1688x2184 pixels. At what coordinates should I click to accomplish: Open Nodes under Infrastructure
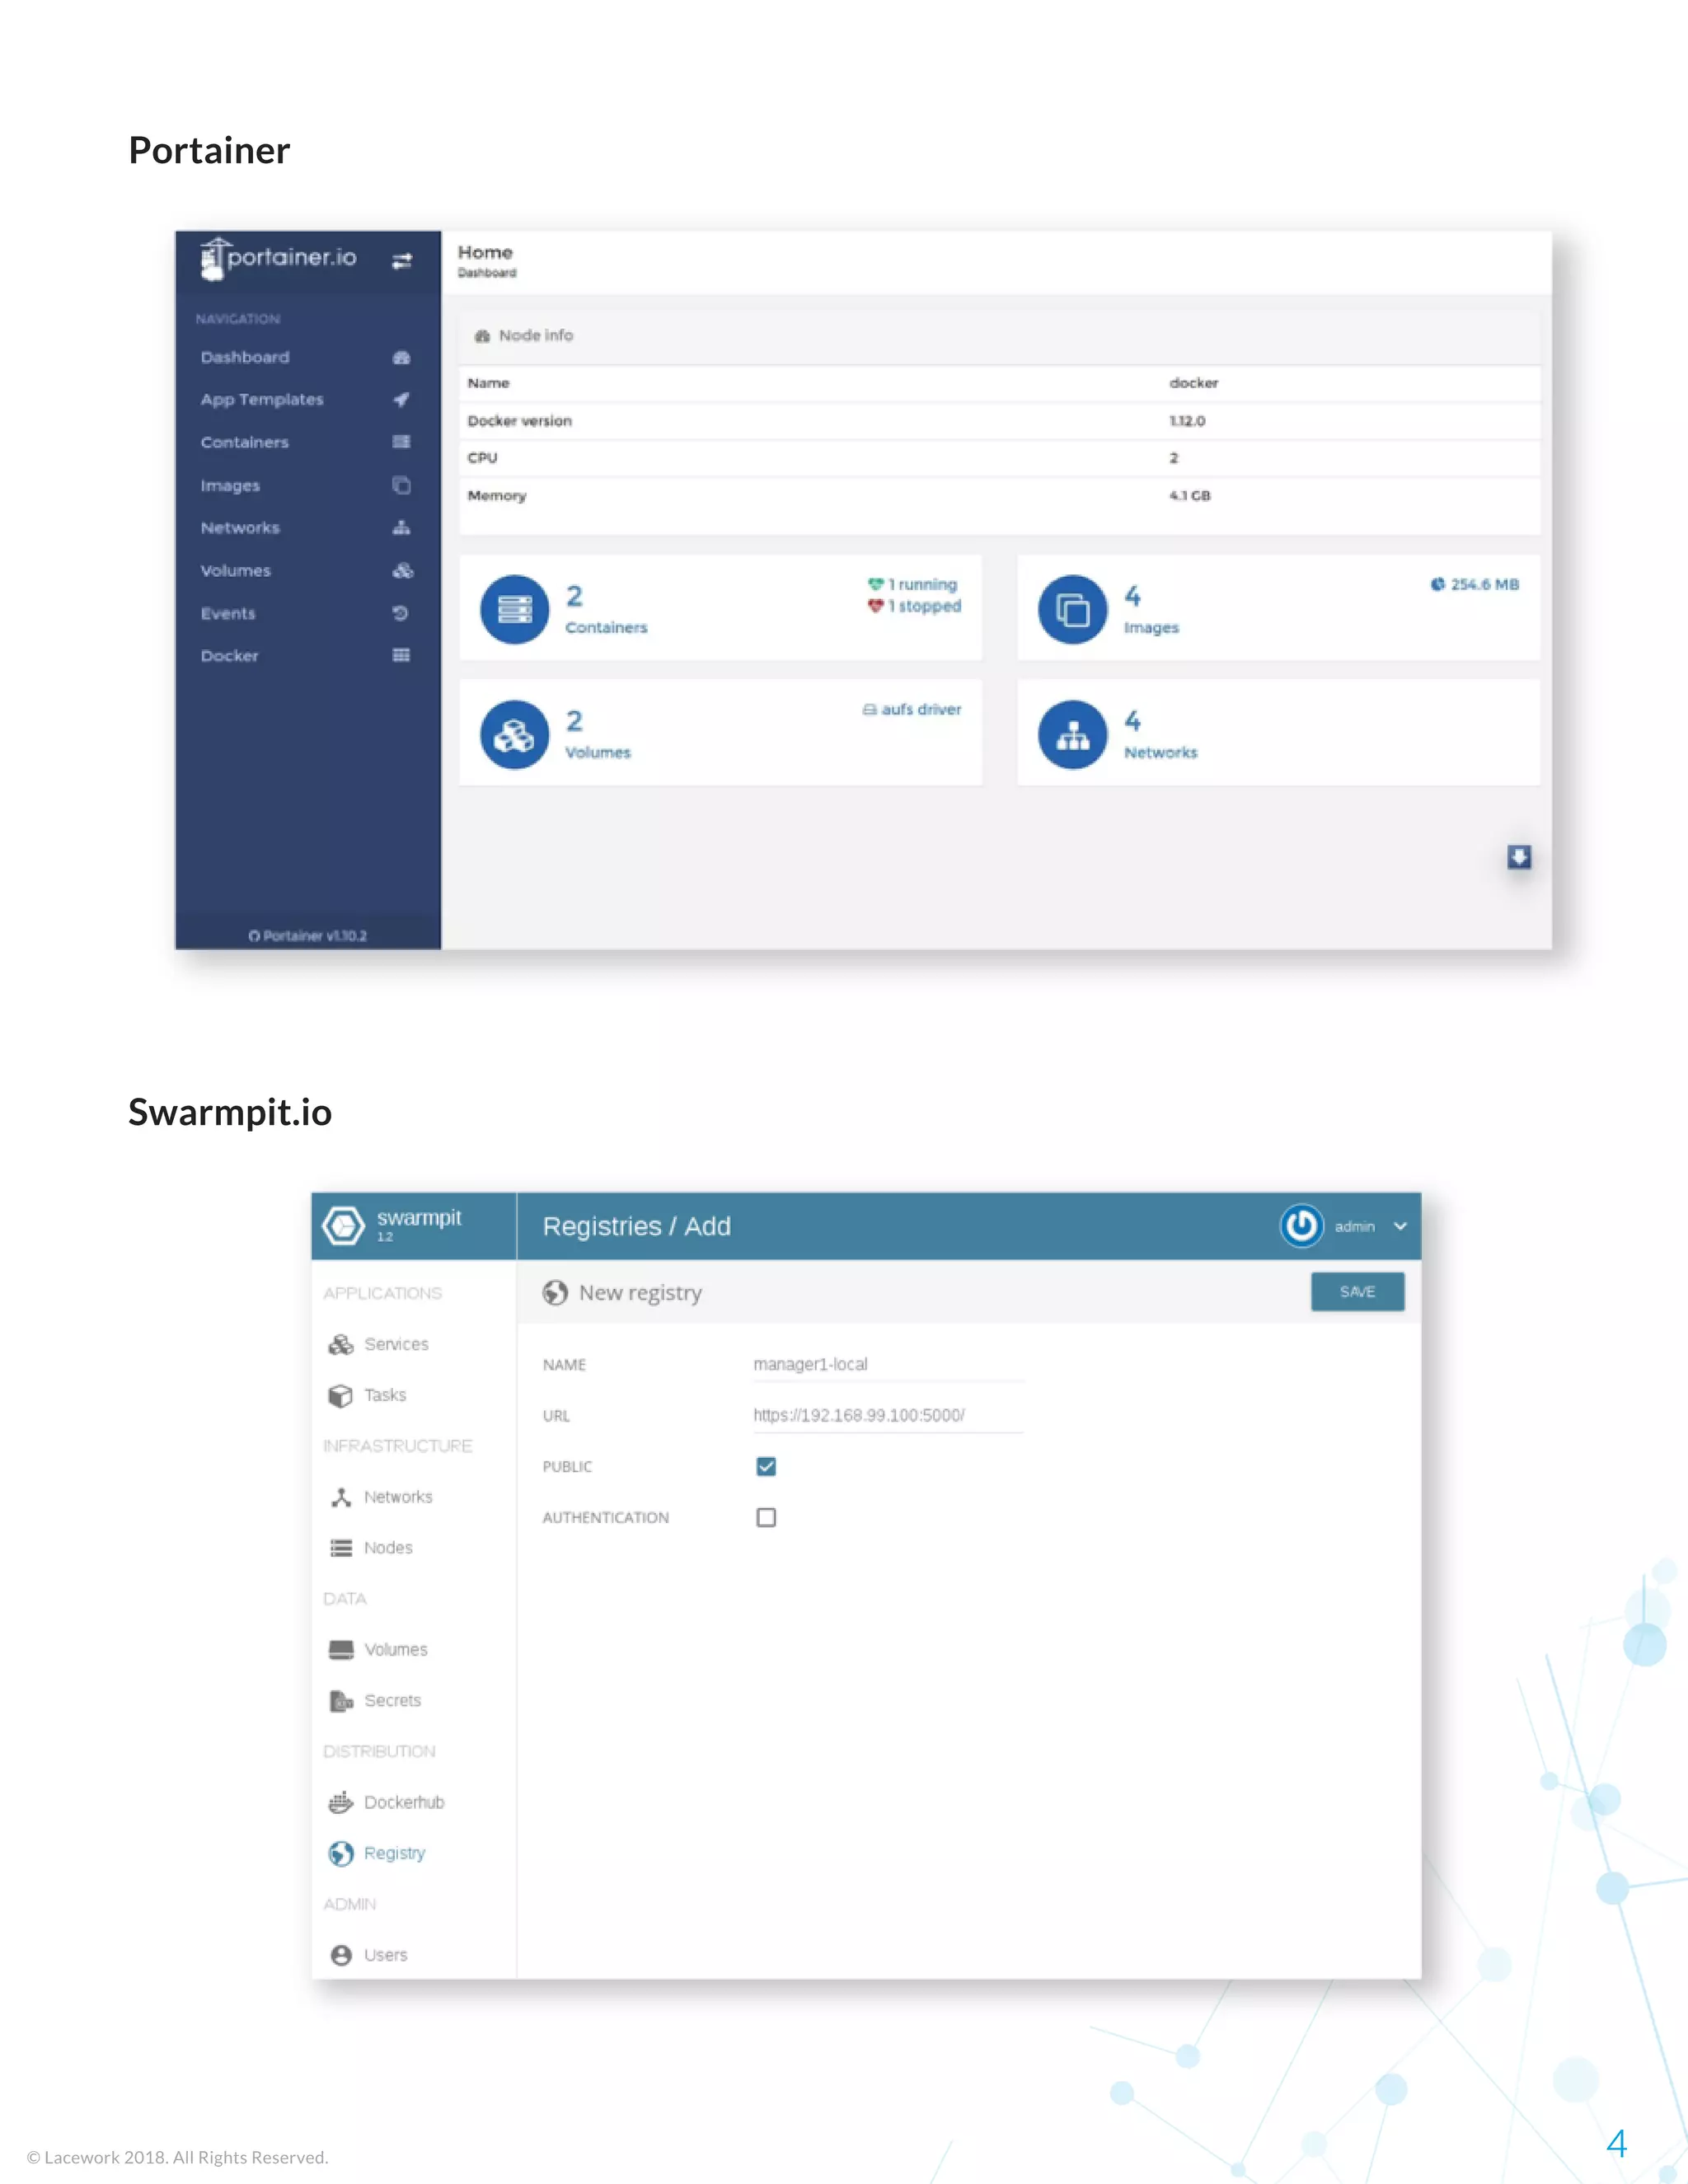(388, 1548)
